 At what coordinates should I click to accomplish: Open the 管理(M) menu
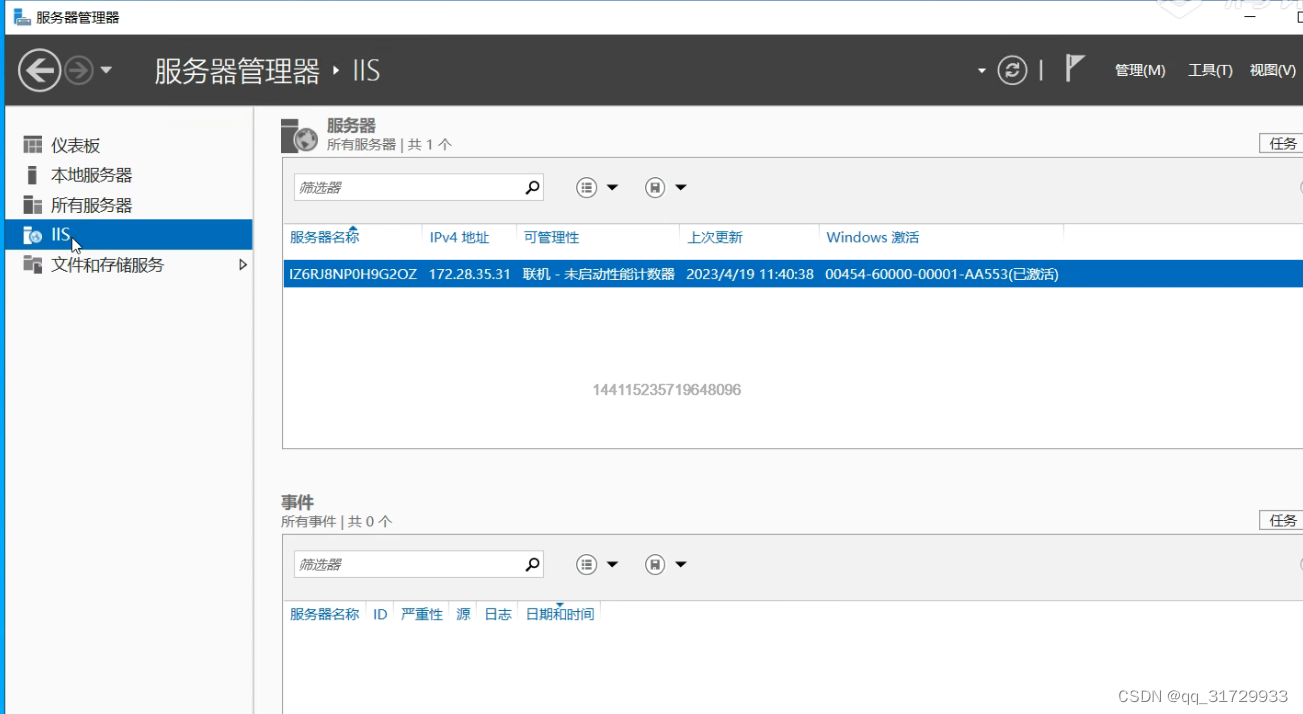1139,70
